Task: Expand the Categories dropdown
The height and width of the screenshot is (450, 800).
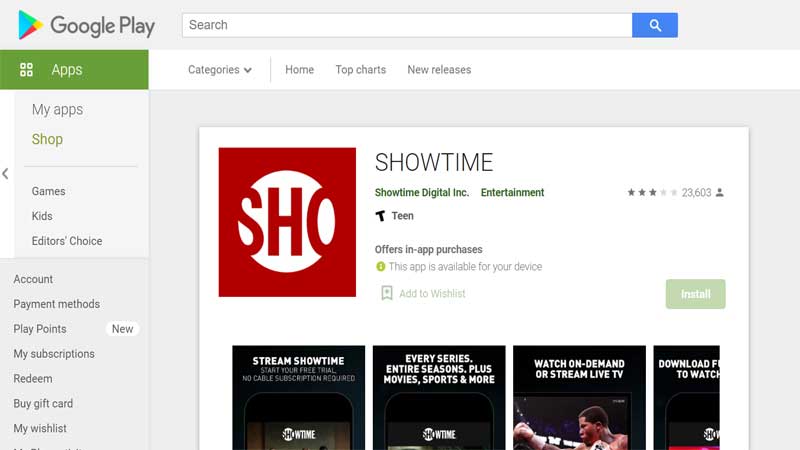Action: pyautogui.click(x=219, y=69)
